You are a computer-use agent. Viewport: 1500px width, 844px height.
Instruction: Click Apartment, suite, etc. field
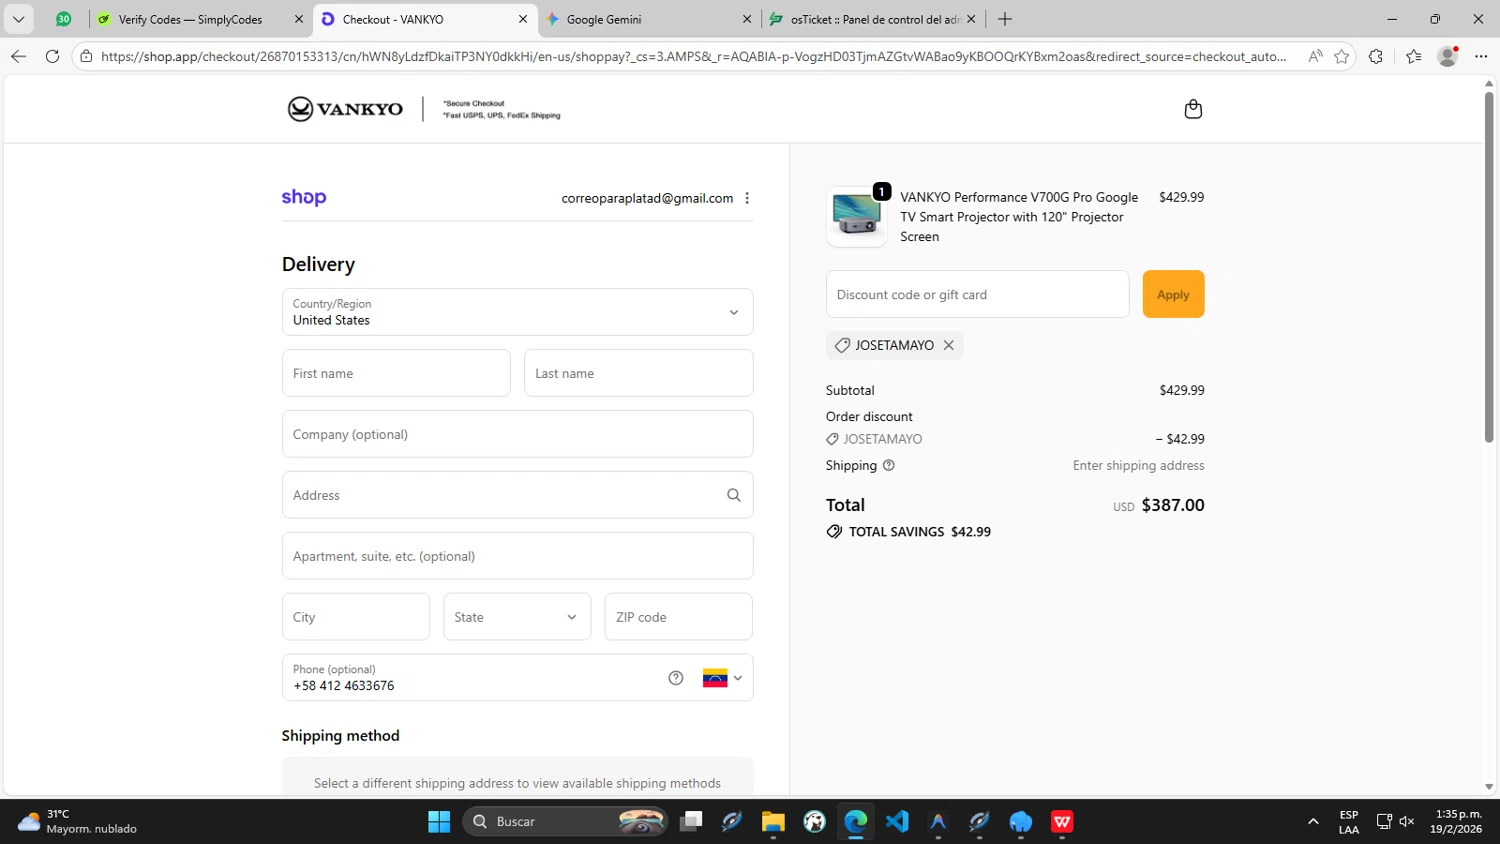click(x=517, y=556)
